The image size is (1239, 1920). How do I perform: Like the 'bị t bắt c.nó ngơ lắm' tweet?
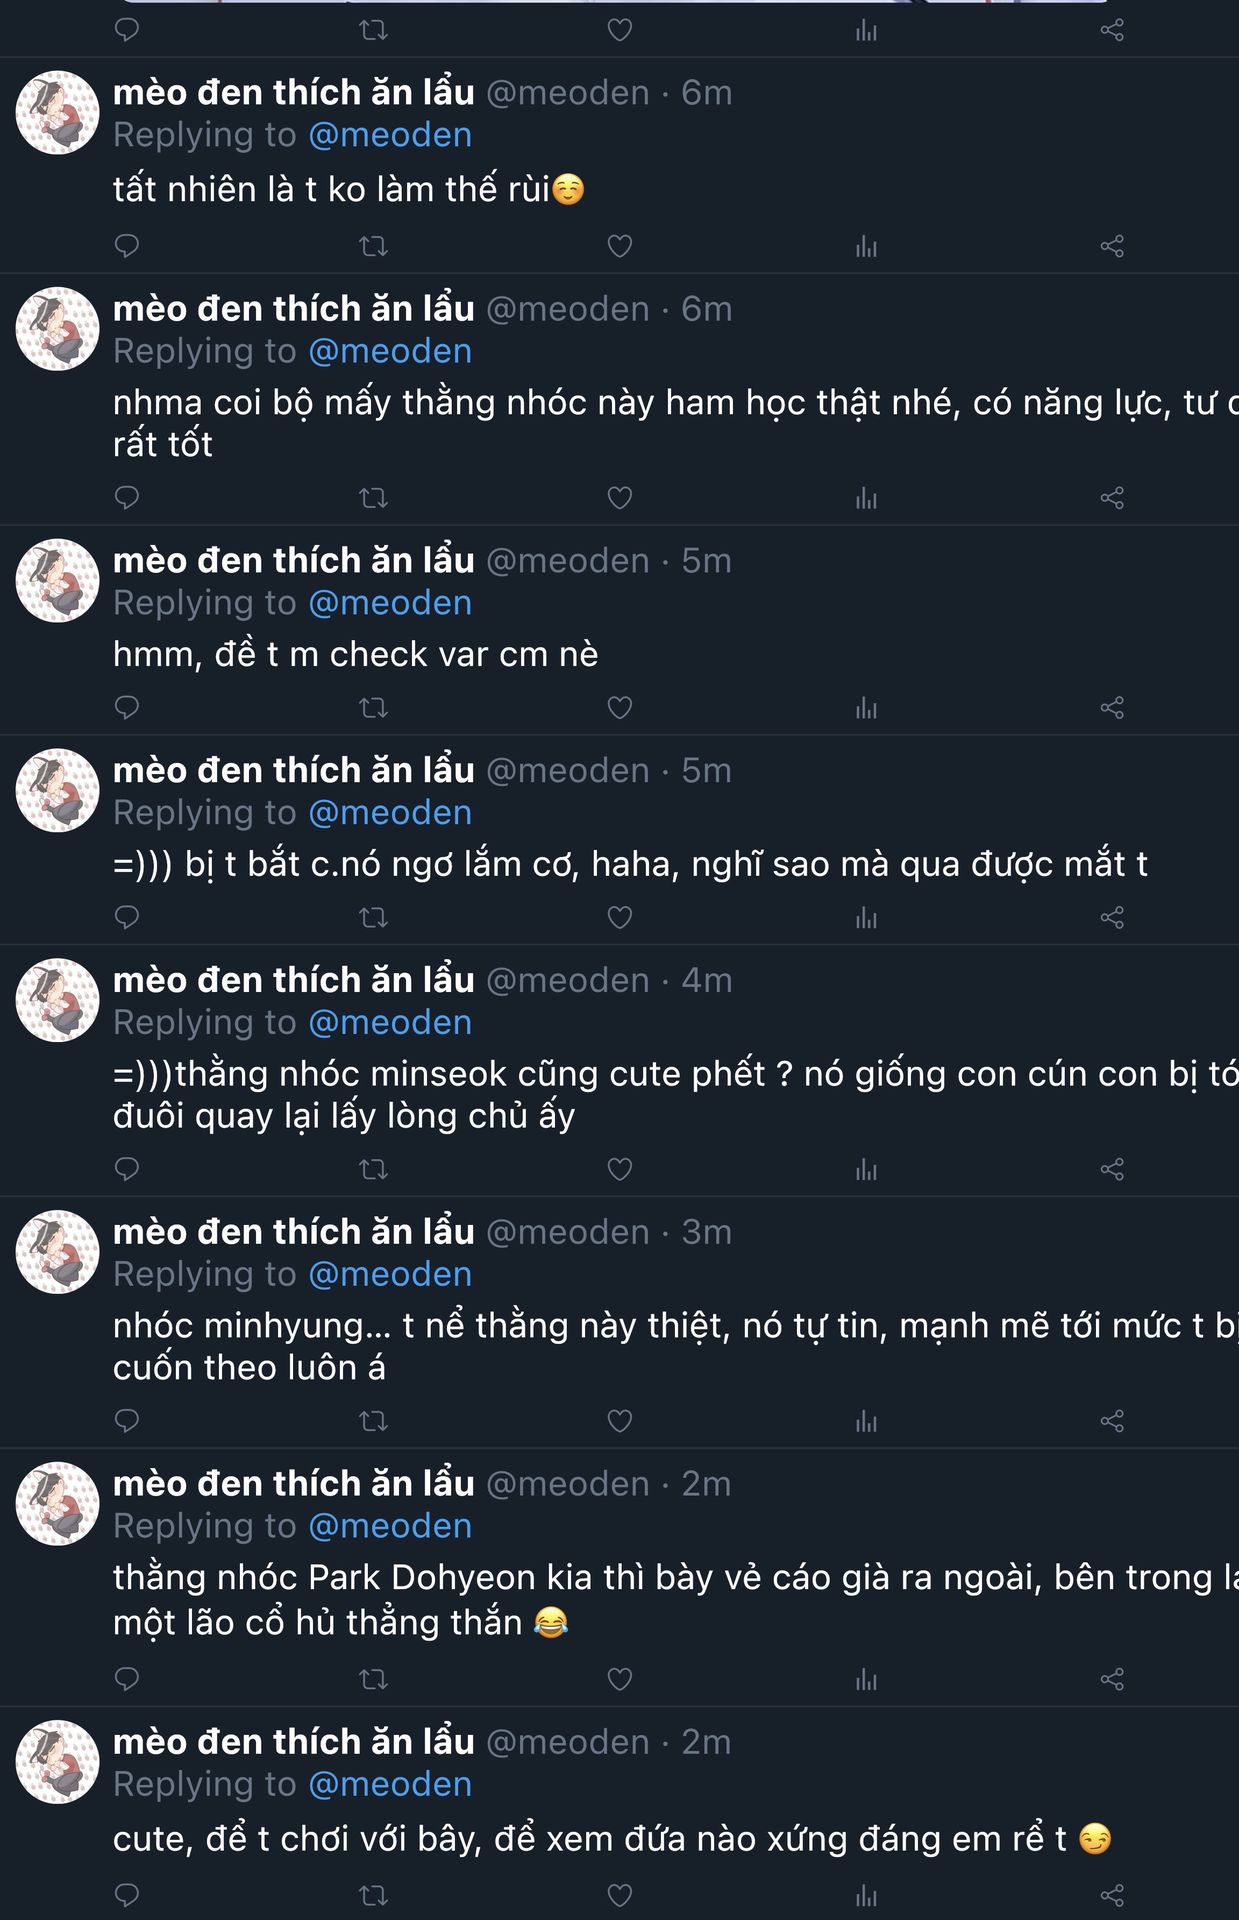(620, 918)
